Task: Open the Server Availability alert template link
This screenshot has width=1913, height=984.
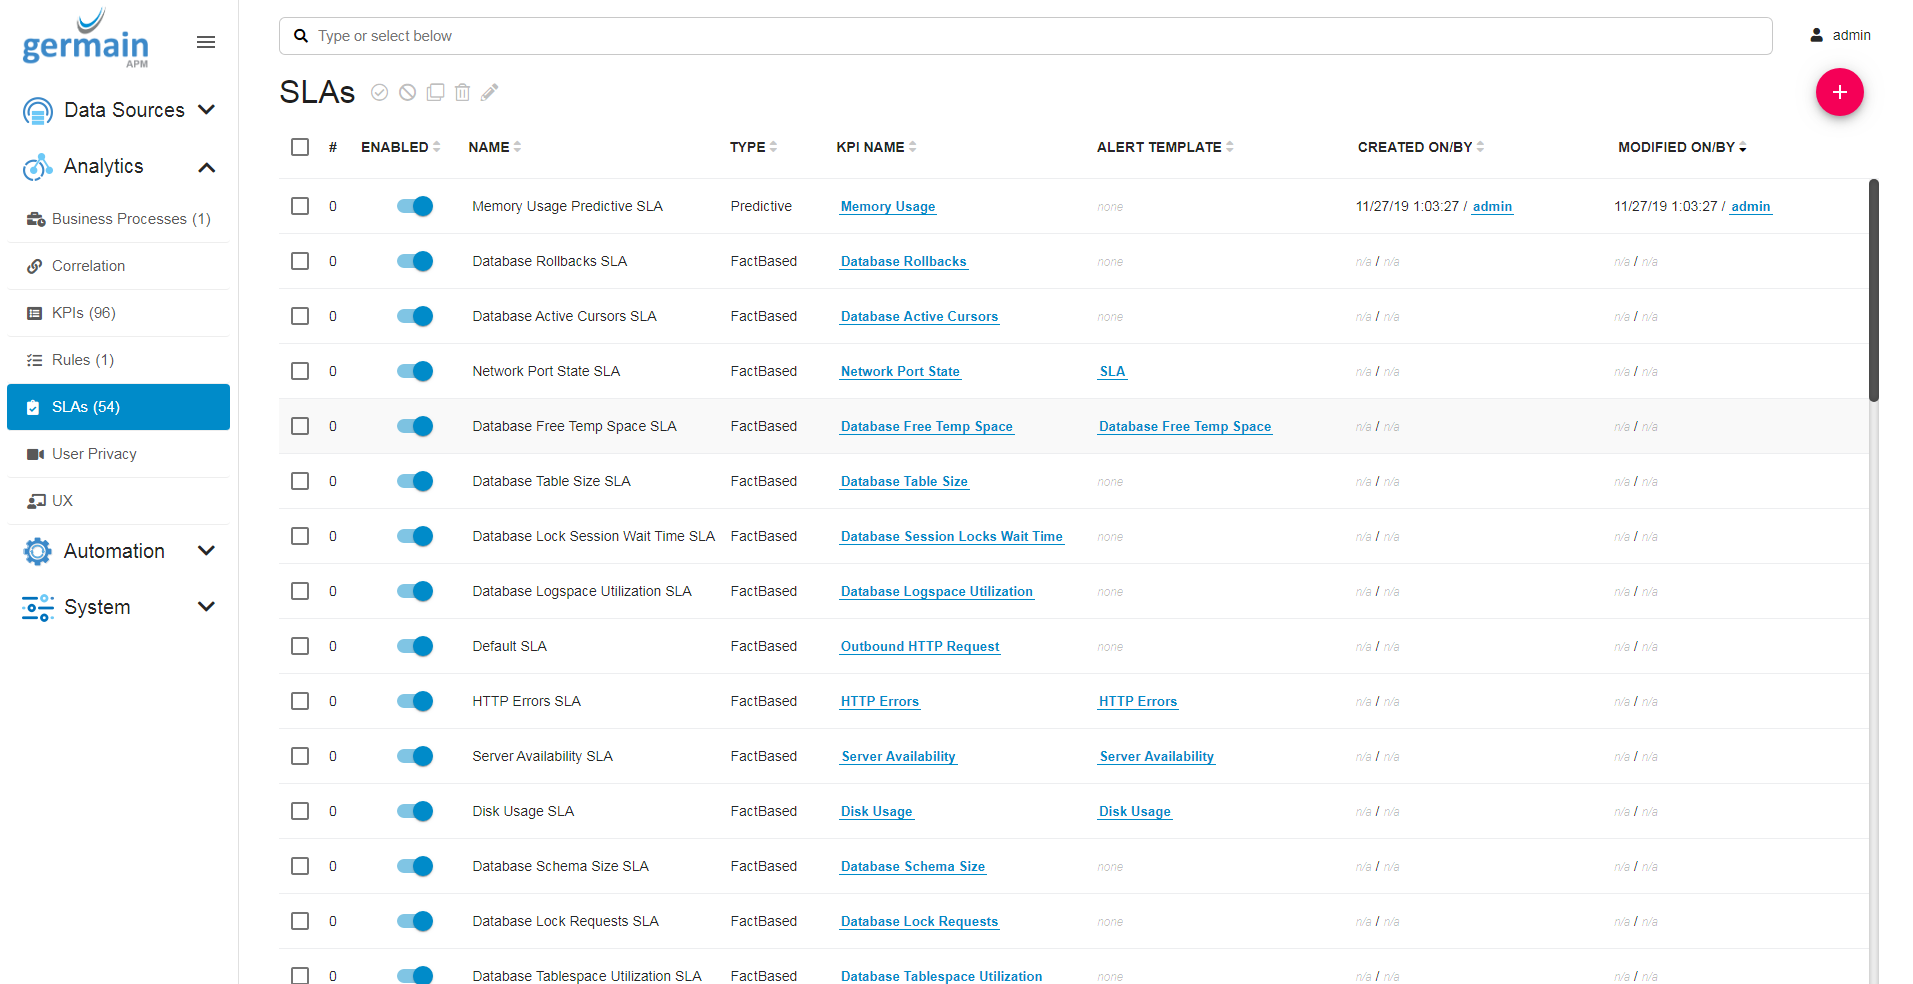Action: tap(1156, 757)
